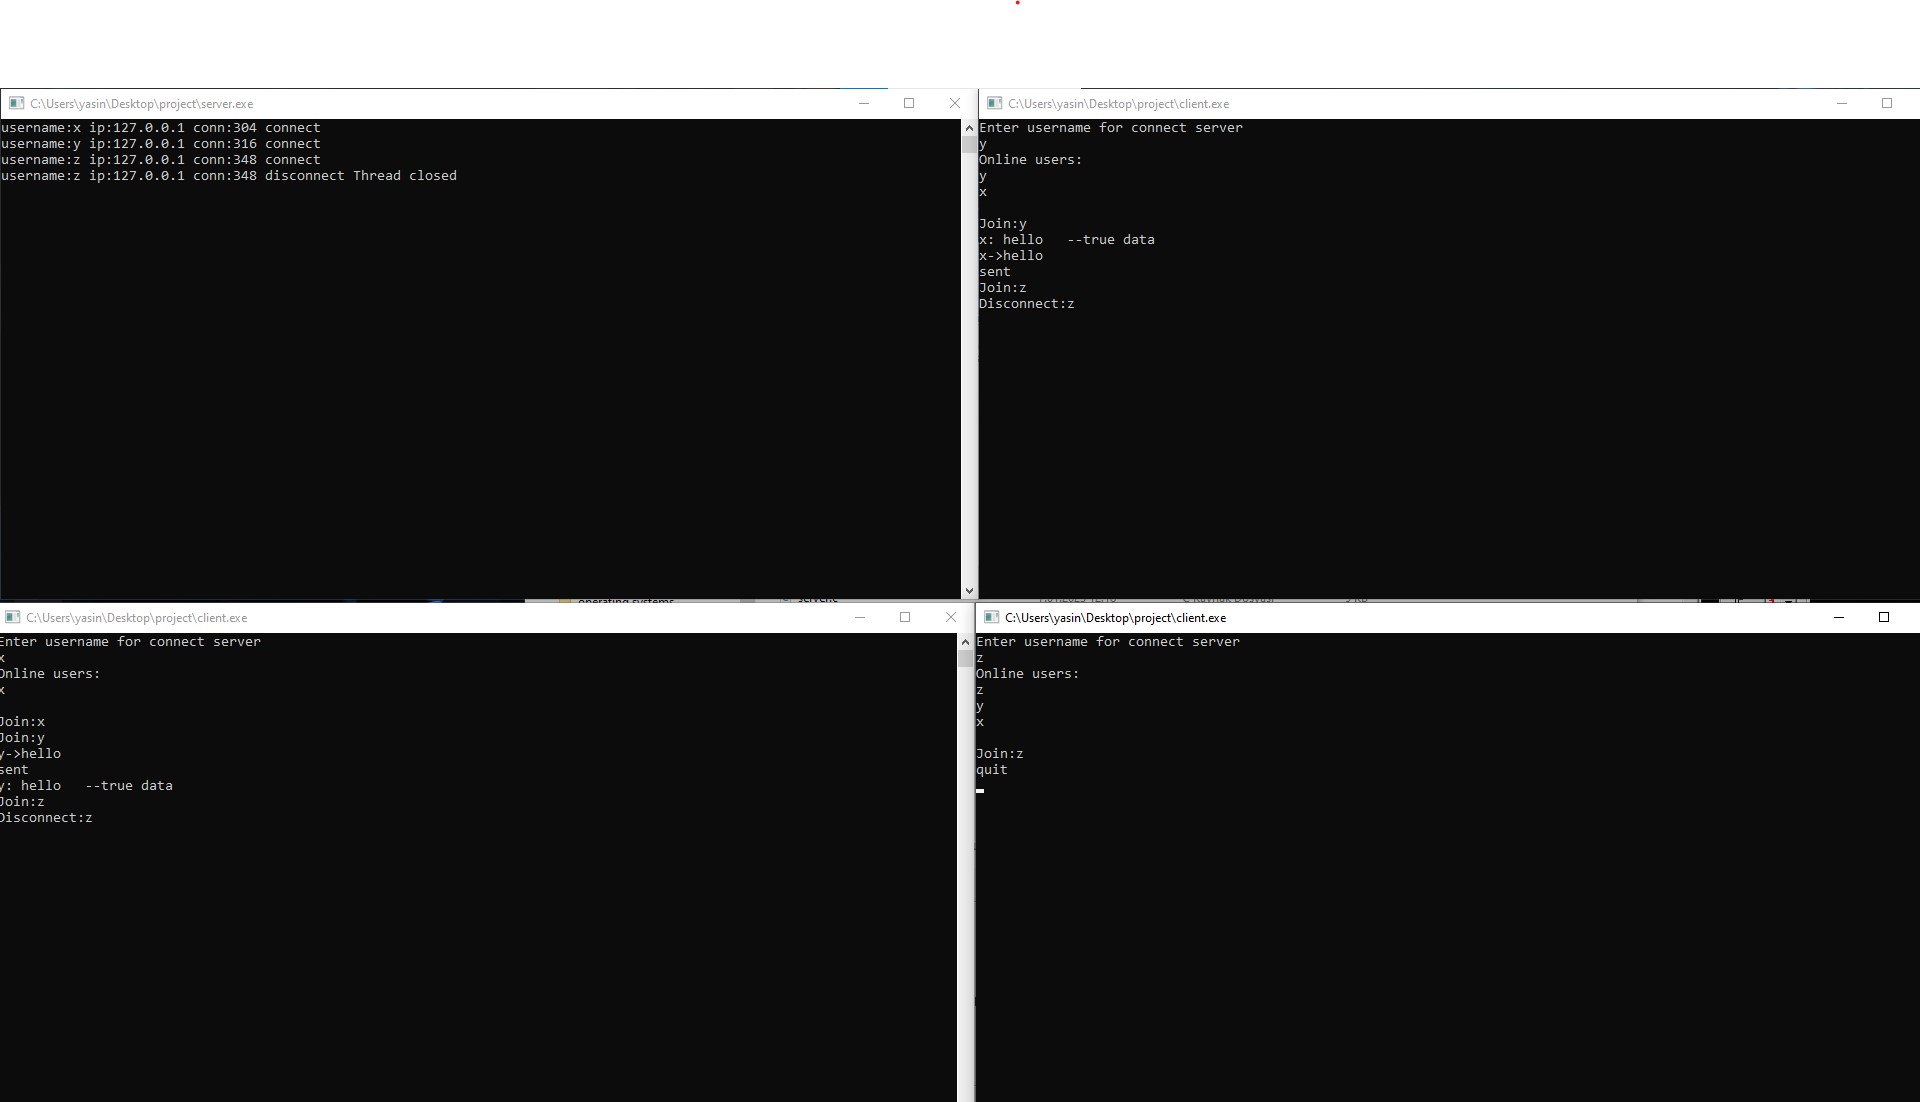Close the client window logged in as x
This screenshot has height=1102, width=1920.
click(950, 617)
